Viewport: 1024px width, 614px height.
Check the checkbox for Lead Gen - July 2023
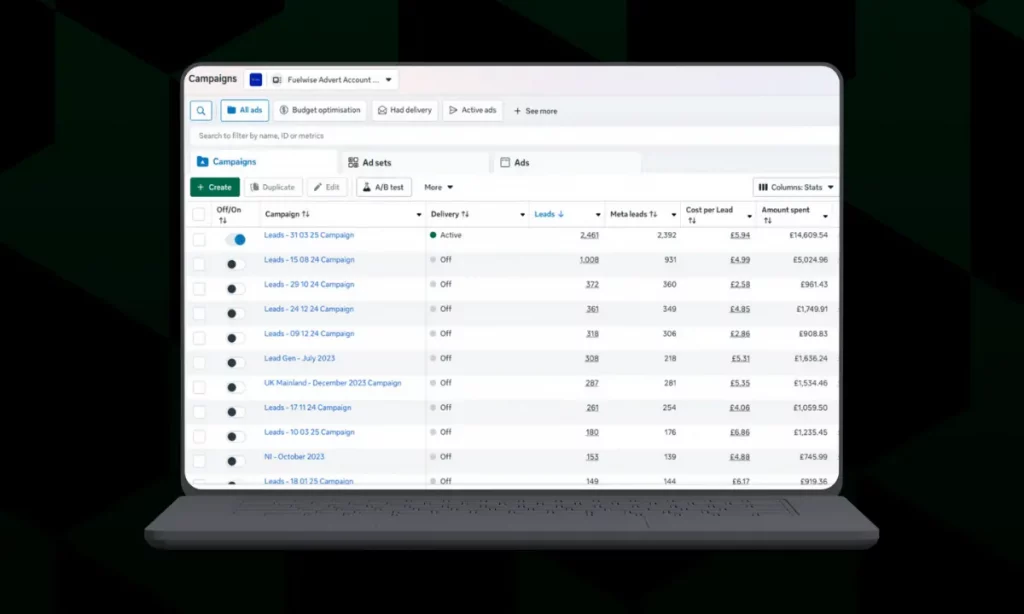(x=198, y=358)
